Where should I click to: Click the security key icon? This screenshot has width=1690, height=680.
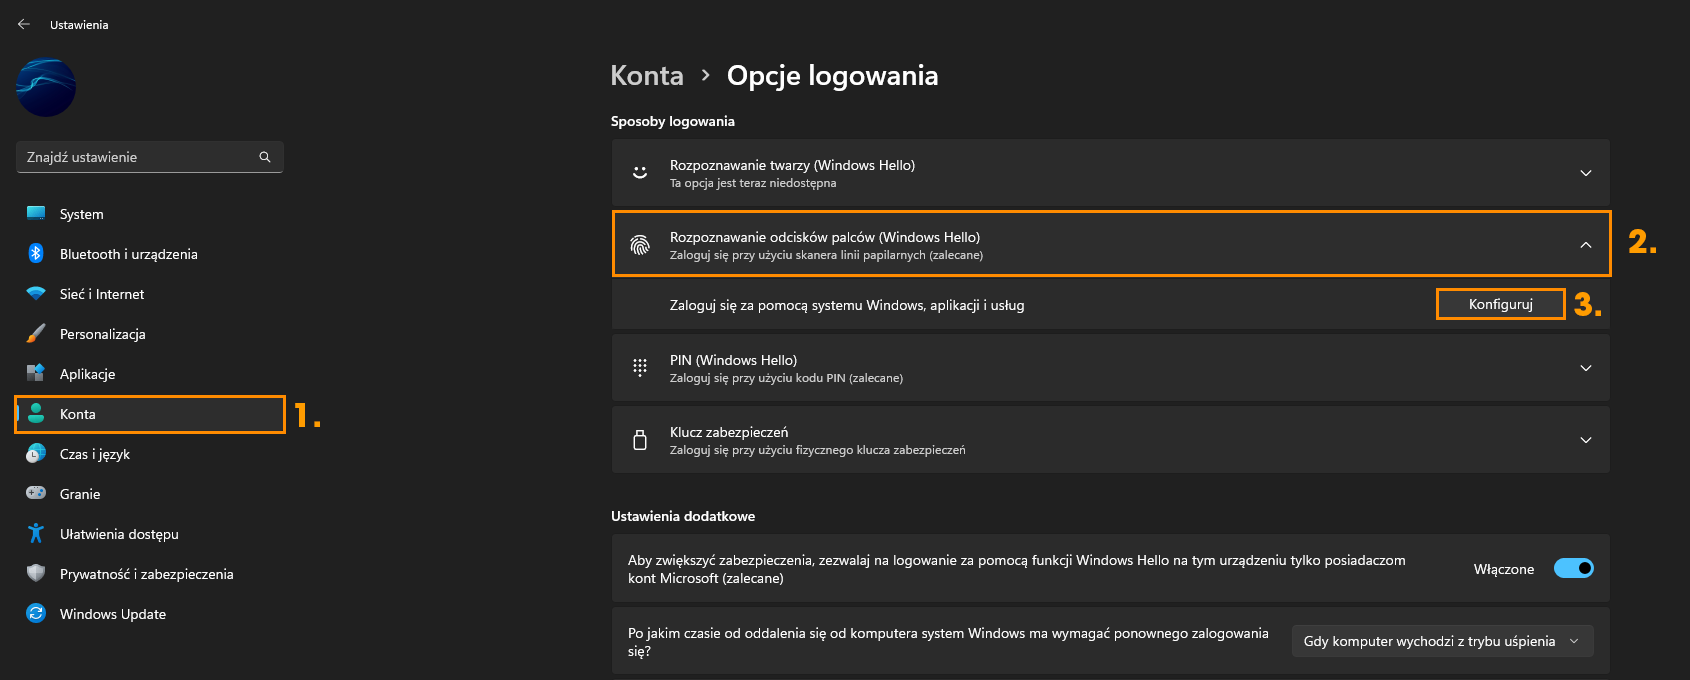(x=640, y=440)
